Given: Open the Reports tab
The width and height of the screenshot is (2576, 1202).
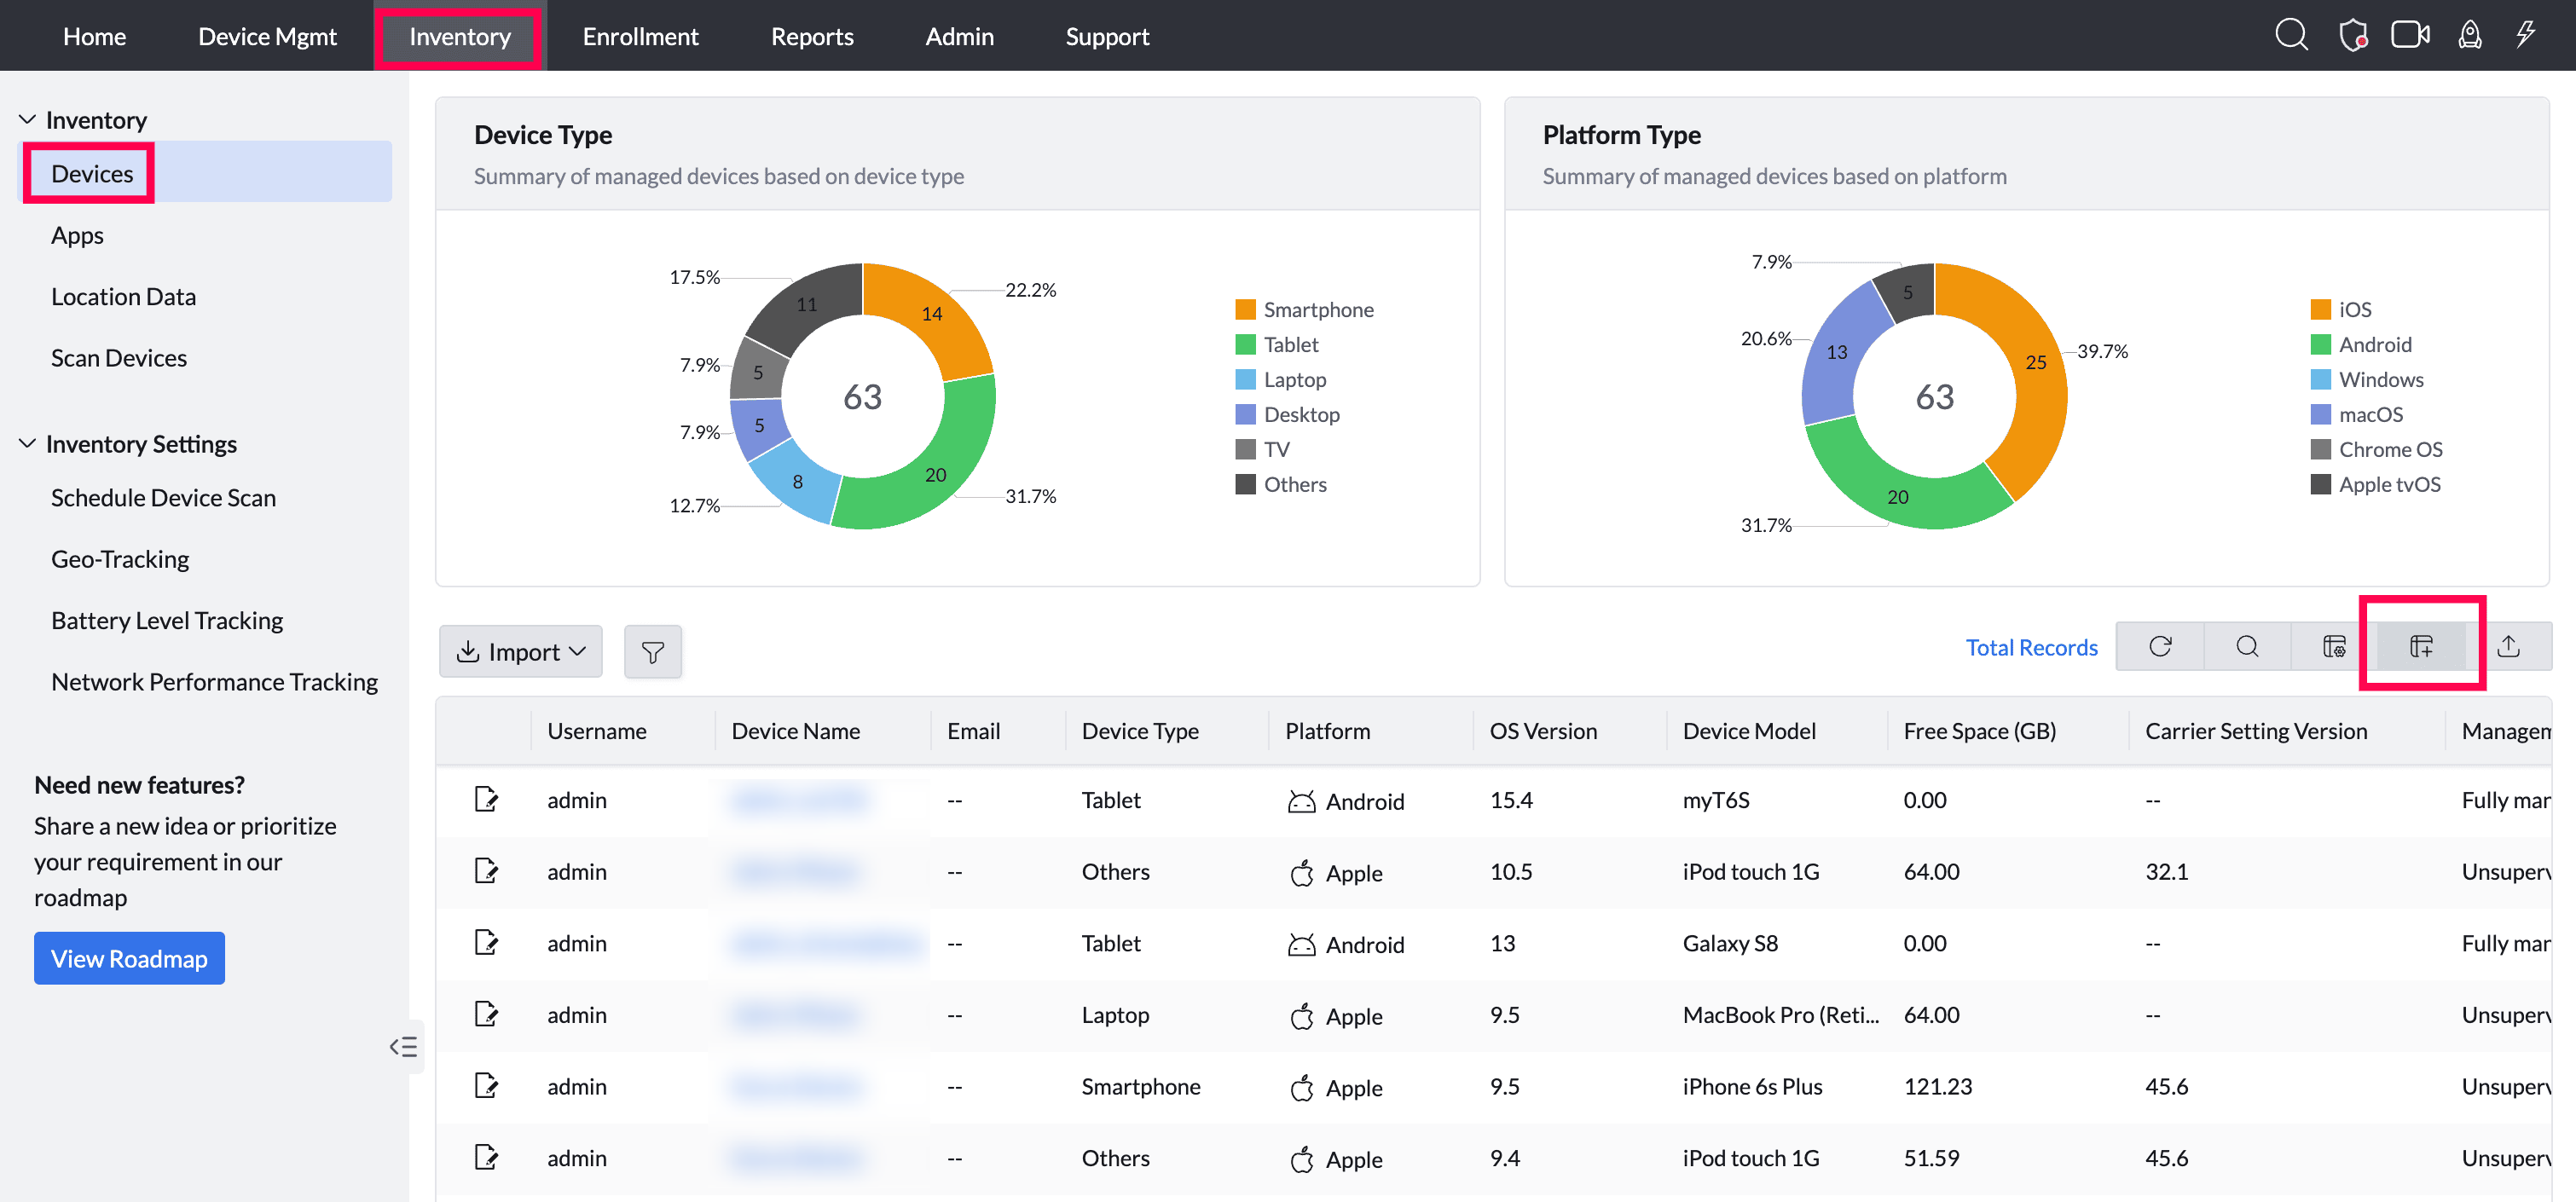Looking at the screenshot, I should 812,36.
